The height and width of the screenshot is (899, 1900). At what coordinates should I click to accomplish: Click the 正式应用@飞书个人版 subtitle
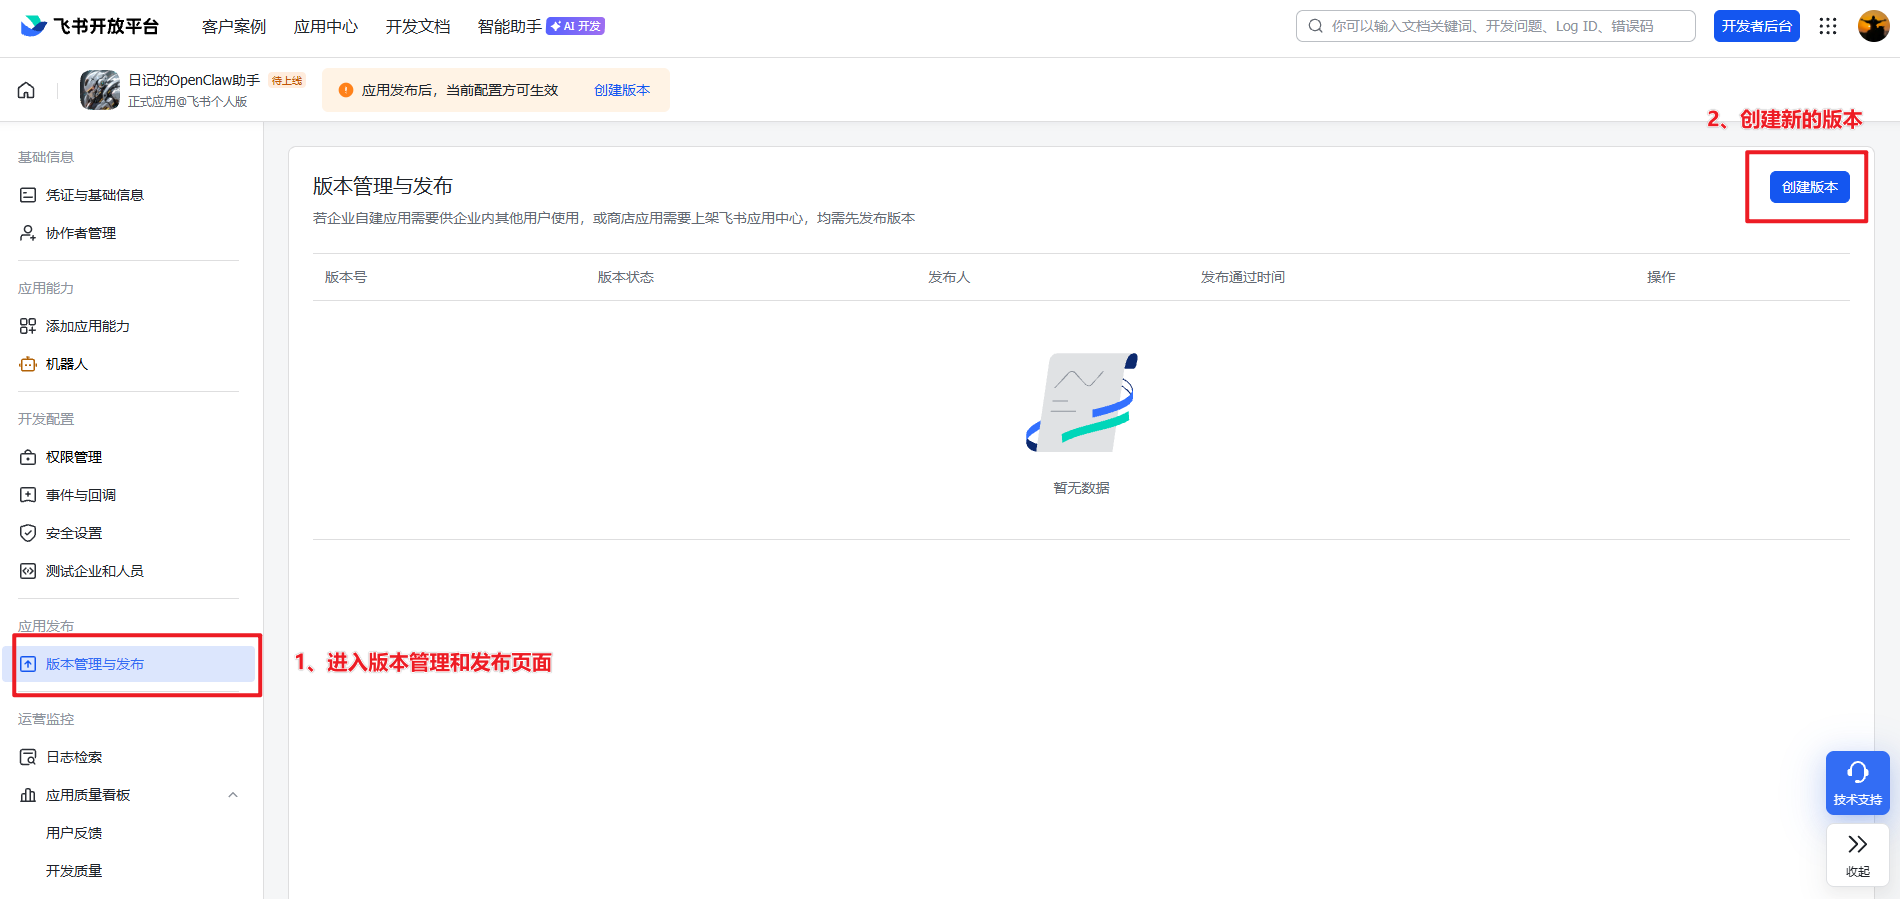[188, 102]
